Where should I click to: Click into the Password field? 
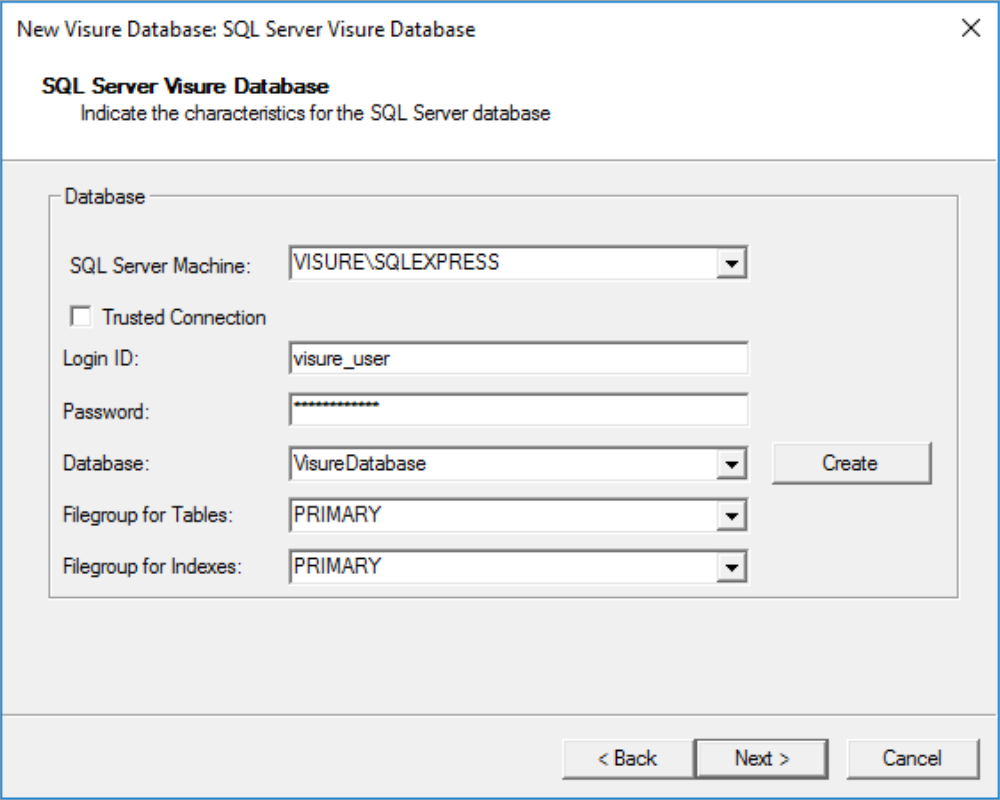point(518,410)
